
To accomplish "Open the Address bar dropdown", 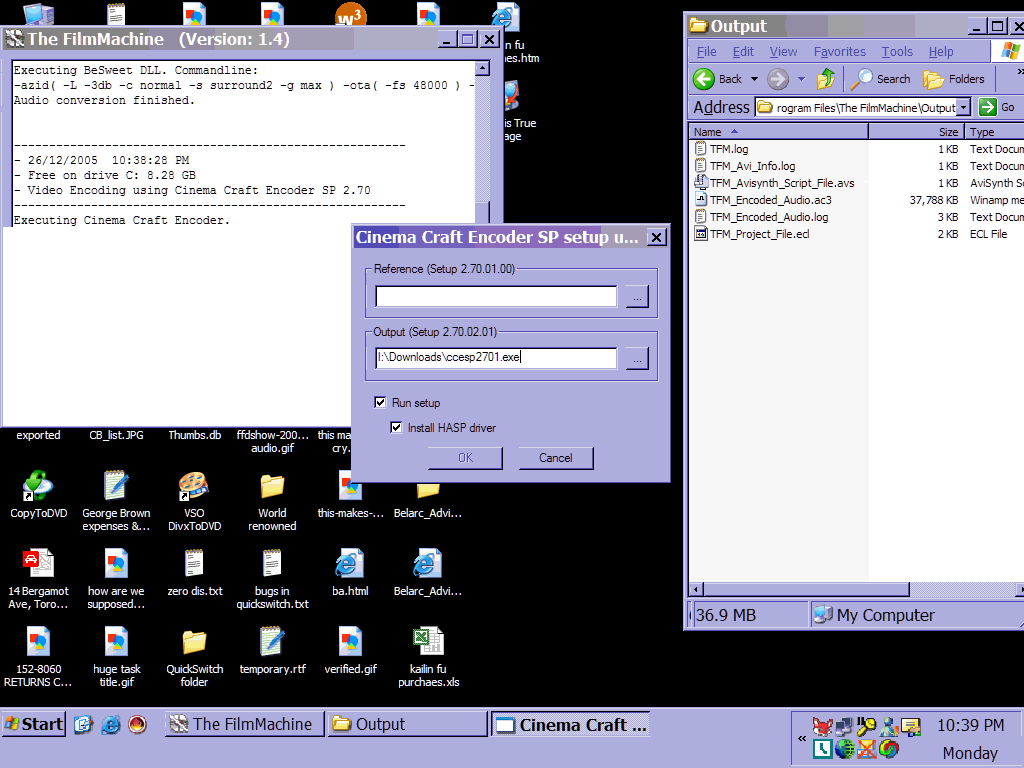I will [x=963, y=107].
